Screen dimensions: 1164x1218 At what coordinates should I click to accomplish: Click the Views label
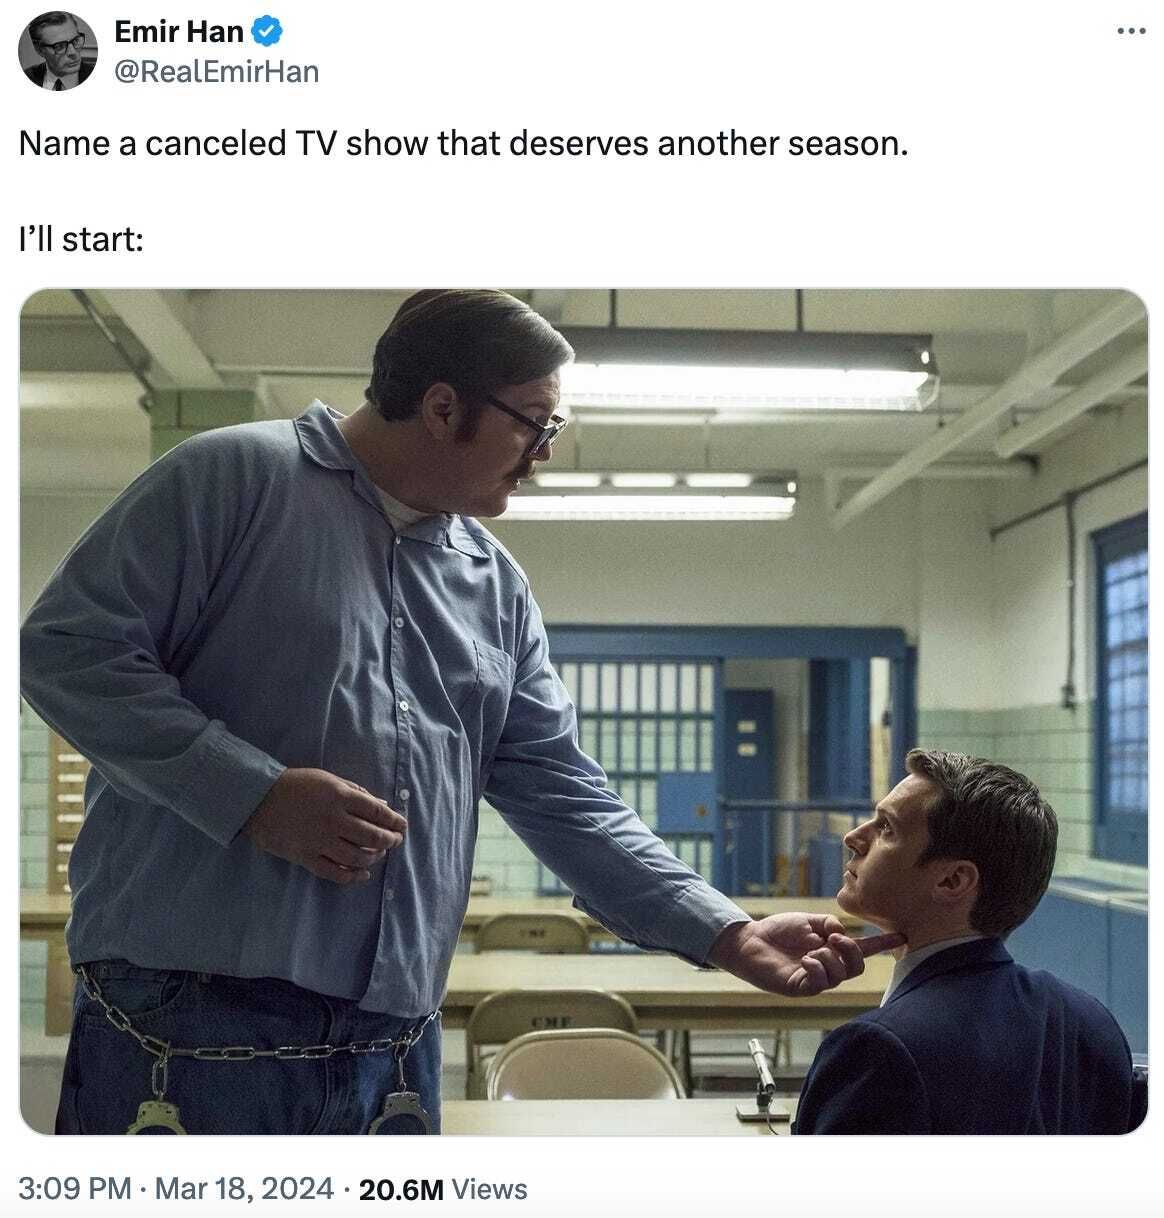click(489, 1189)
